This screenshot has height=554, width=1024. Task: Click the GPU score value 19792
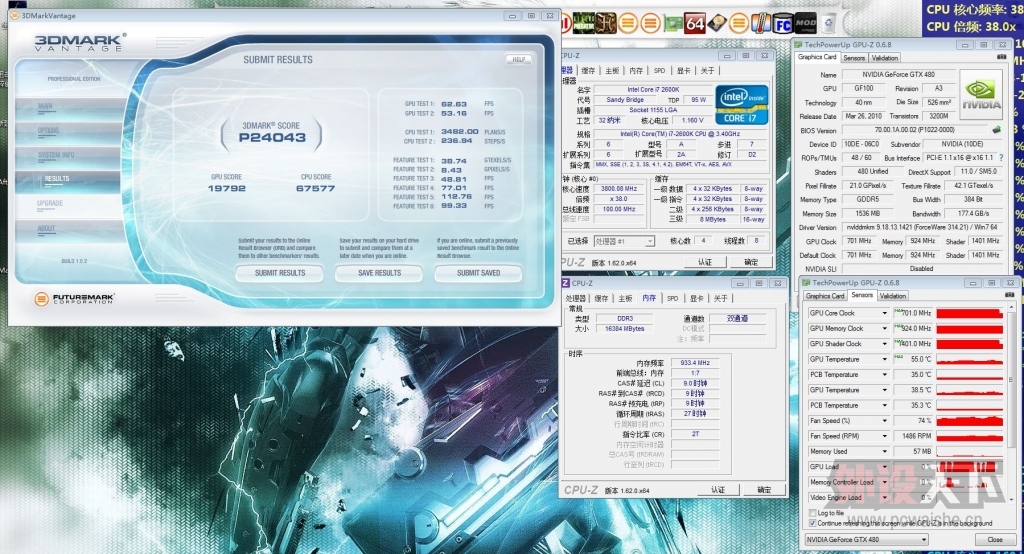pyautogui.click(x=227, y=189)
